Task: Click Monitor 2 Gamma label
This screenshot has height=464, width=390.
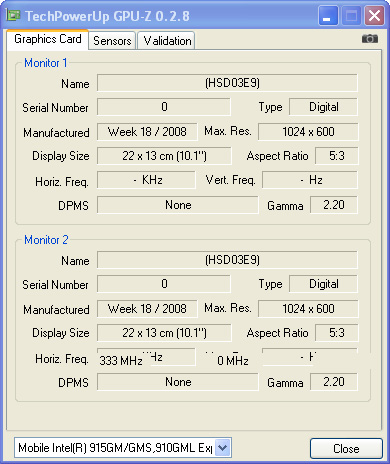Action: [x=285, y=383]
